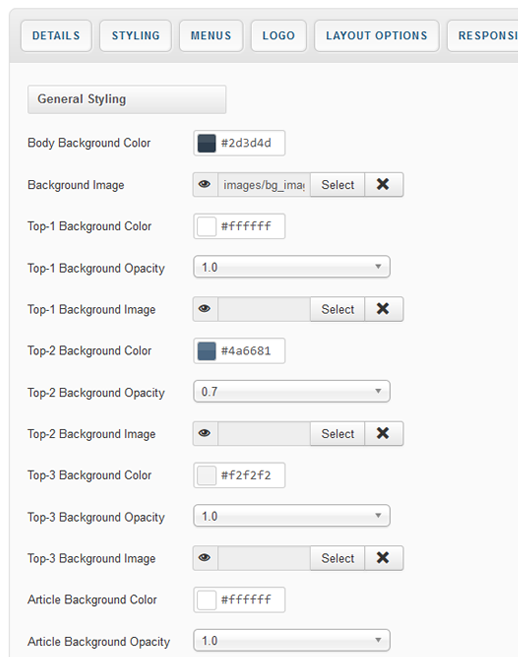Open the Top-2 Background Opacity dropdown
This screenshot has height=657, width=518.
tap(292, 391)
